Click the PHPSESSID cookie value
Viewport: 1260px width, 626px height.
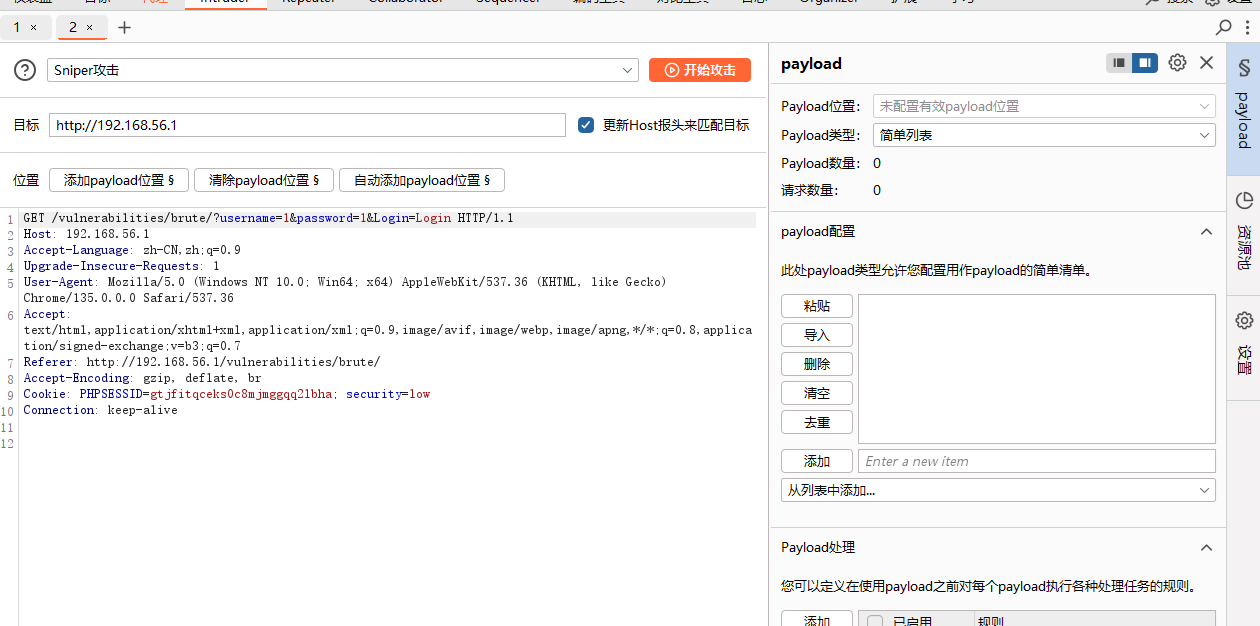[240, 394]
